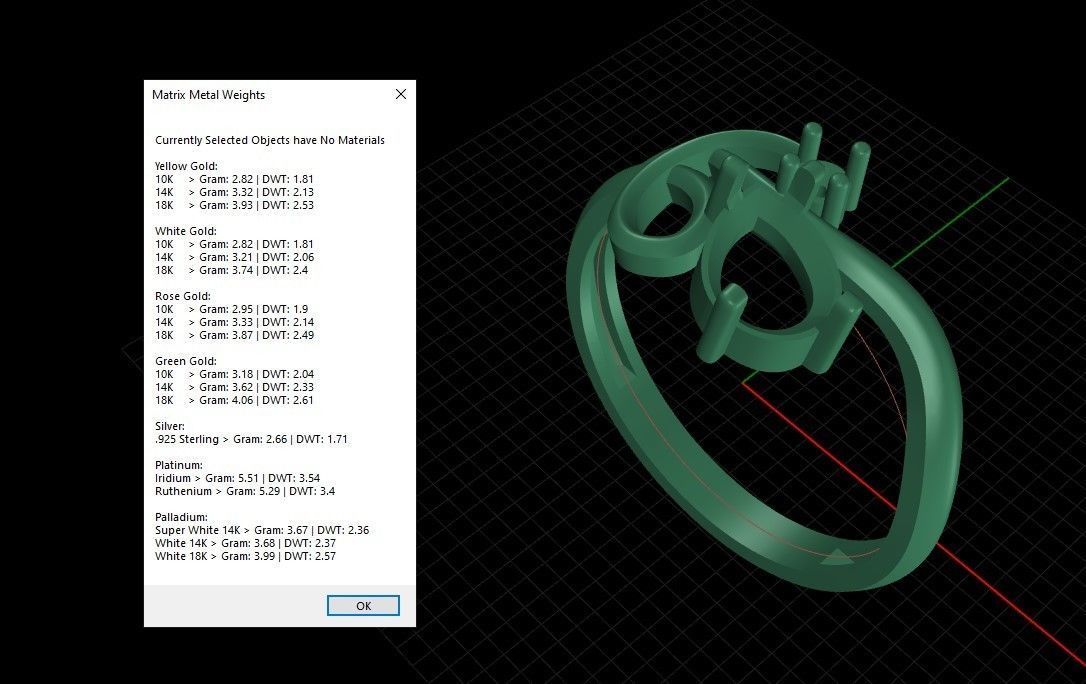Click the 'Silver:' heading
This screenshot has height=684, width=1086.
(170, 426)
